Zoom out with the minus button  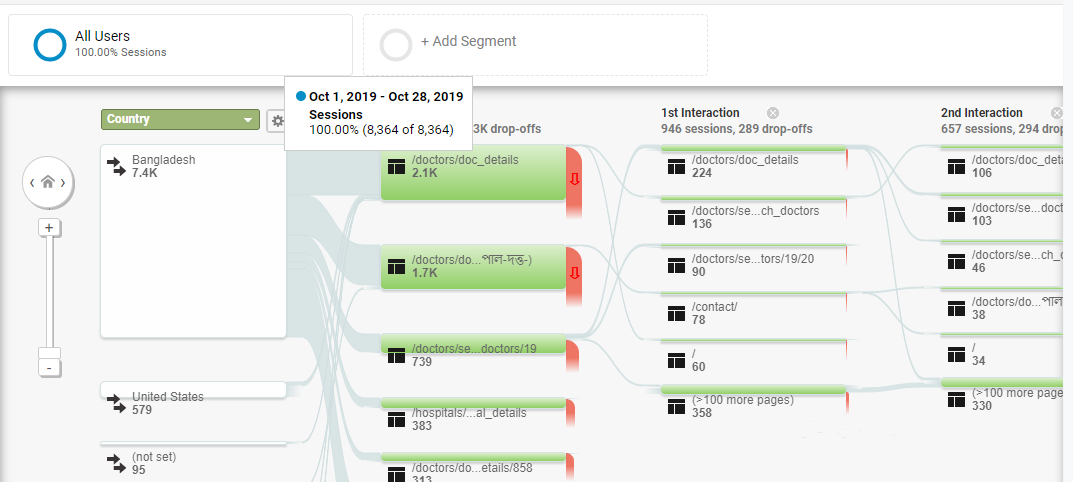coord(49,368)
